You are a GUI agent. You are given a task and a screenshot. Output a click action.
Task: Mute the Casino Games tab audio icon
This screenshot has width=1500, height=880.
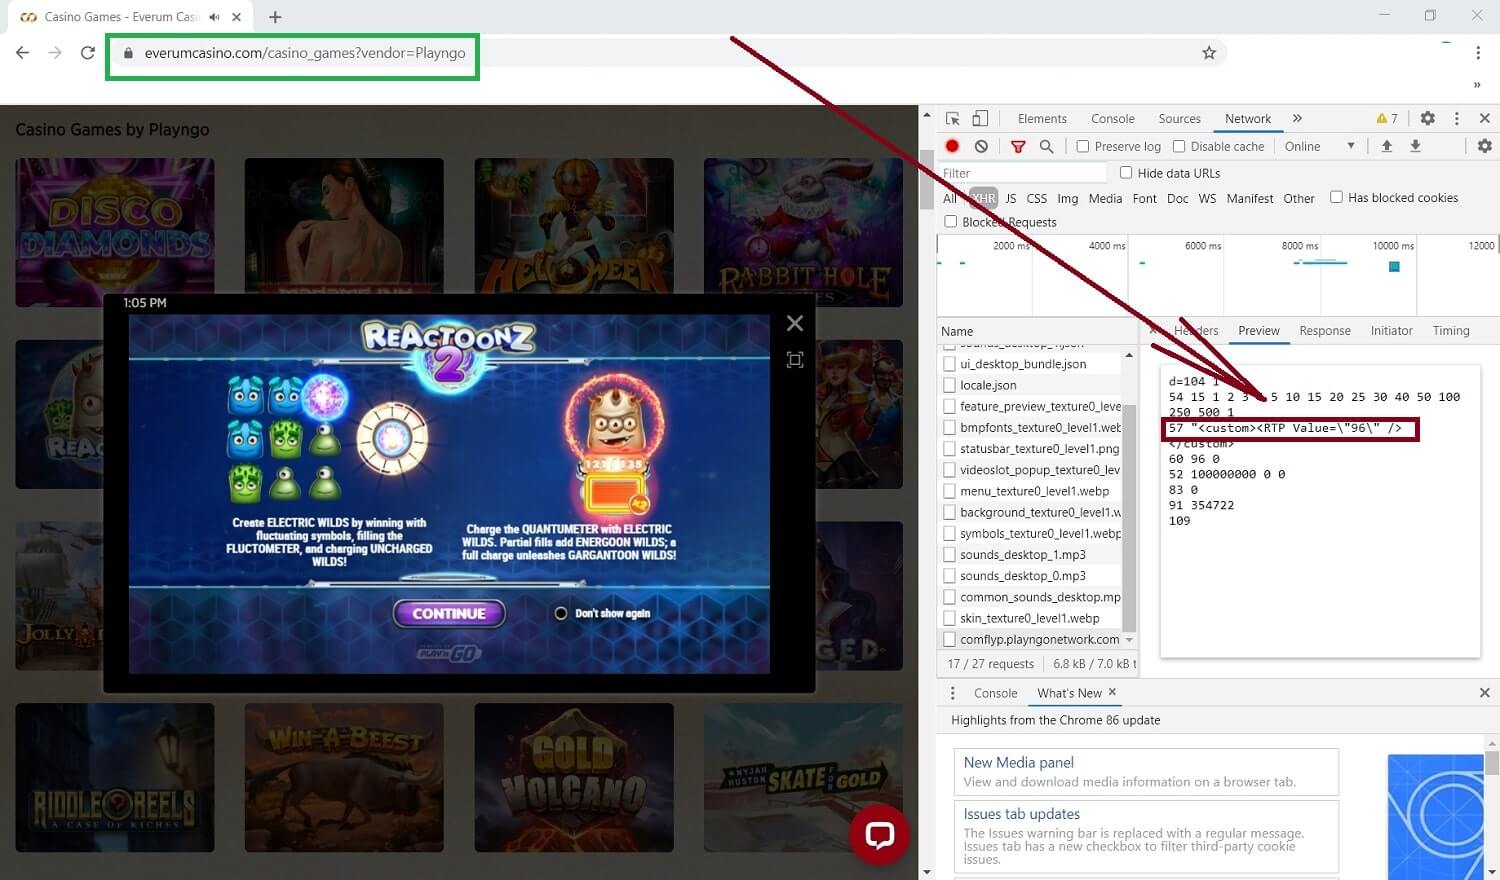214,17
